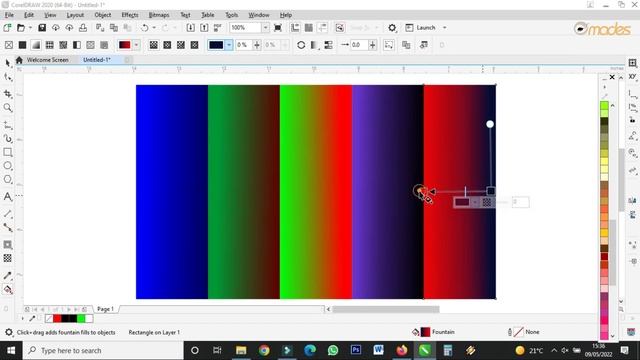
Task: Create a new document
Action: [x=7, y=28]
